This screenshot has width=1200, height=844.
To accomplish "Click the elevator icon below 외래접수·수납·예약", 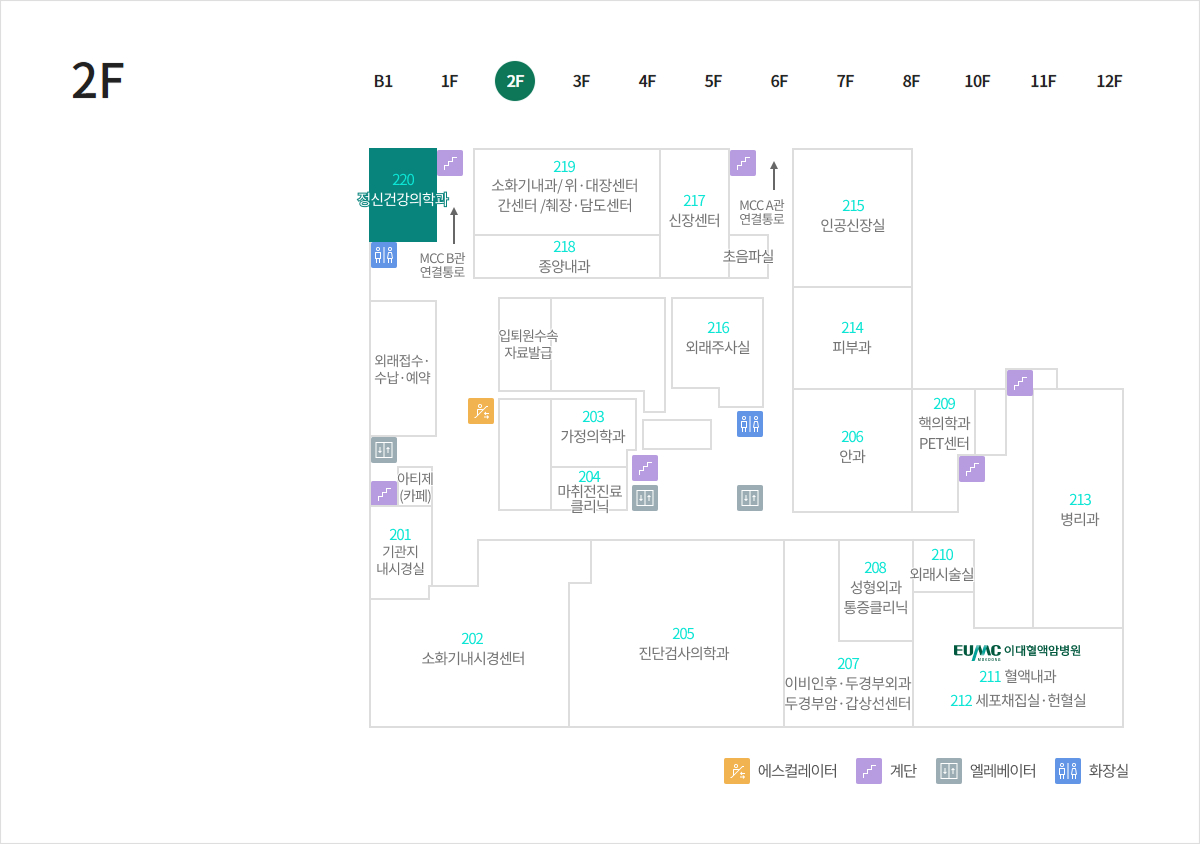I will (x=384, y=450).
